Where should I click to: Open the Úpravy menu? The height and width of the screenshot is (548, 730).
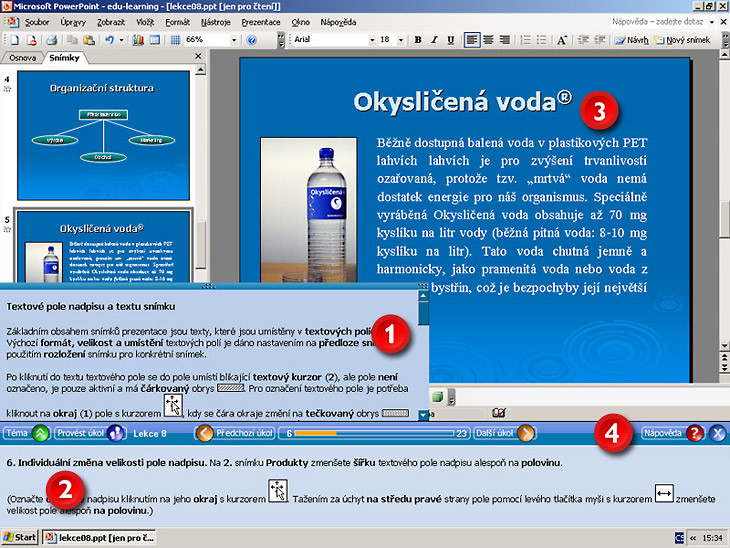(73, 22)
